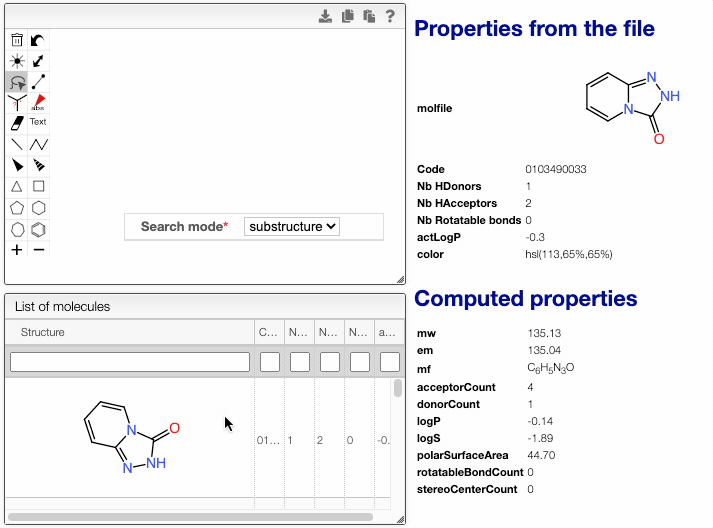Undo the last drawing action
The height and width of the screenshot is (528, 713).
click(38, 40)
